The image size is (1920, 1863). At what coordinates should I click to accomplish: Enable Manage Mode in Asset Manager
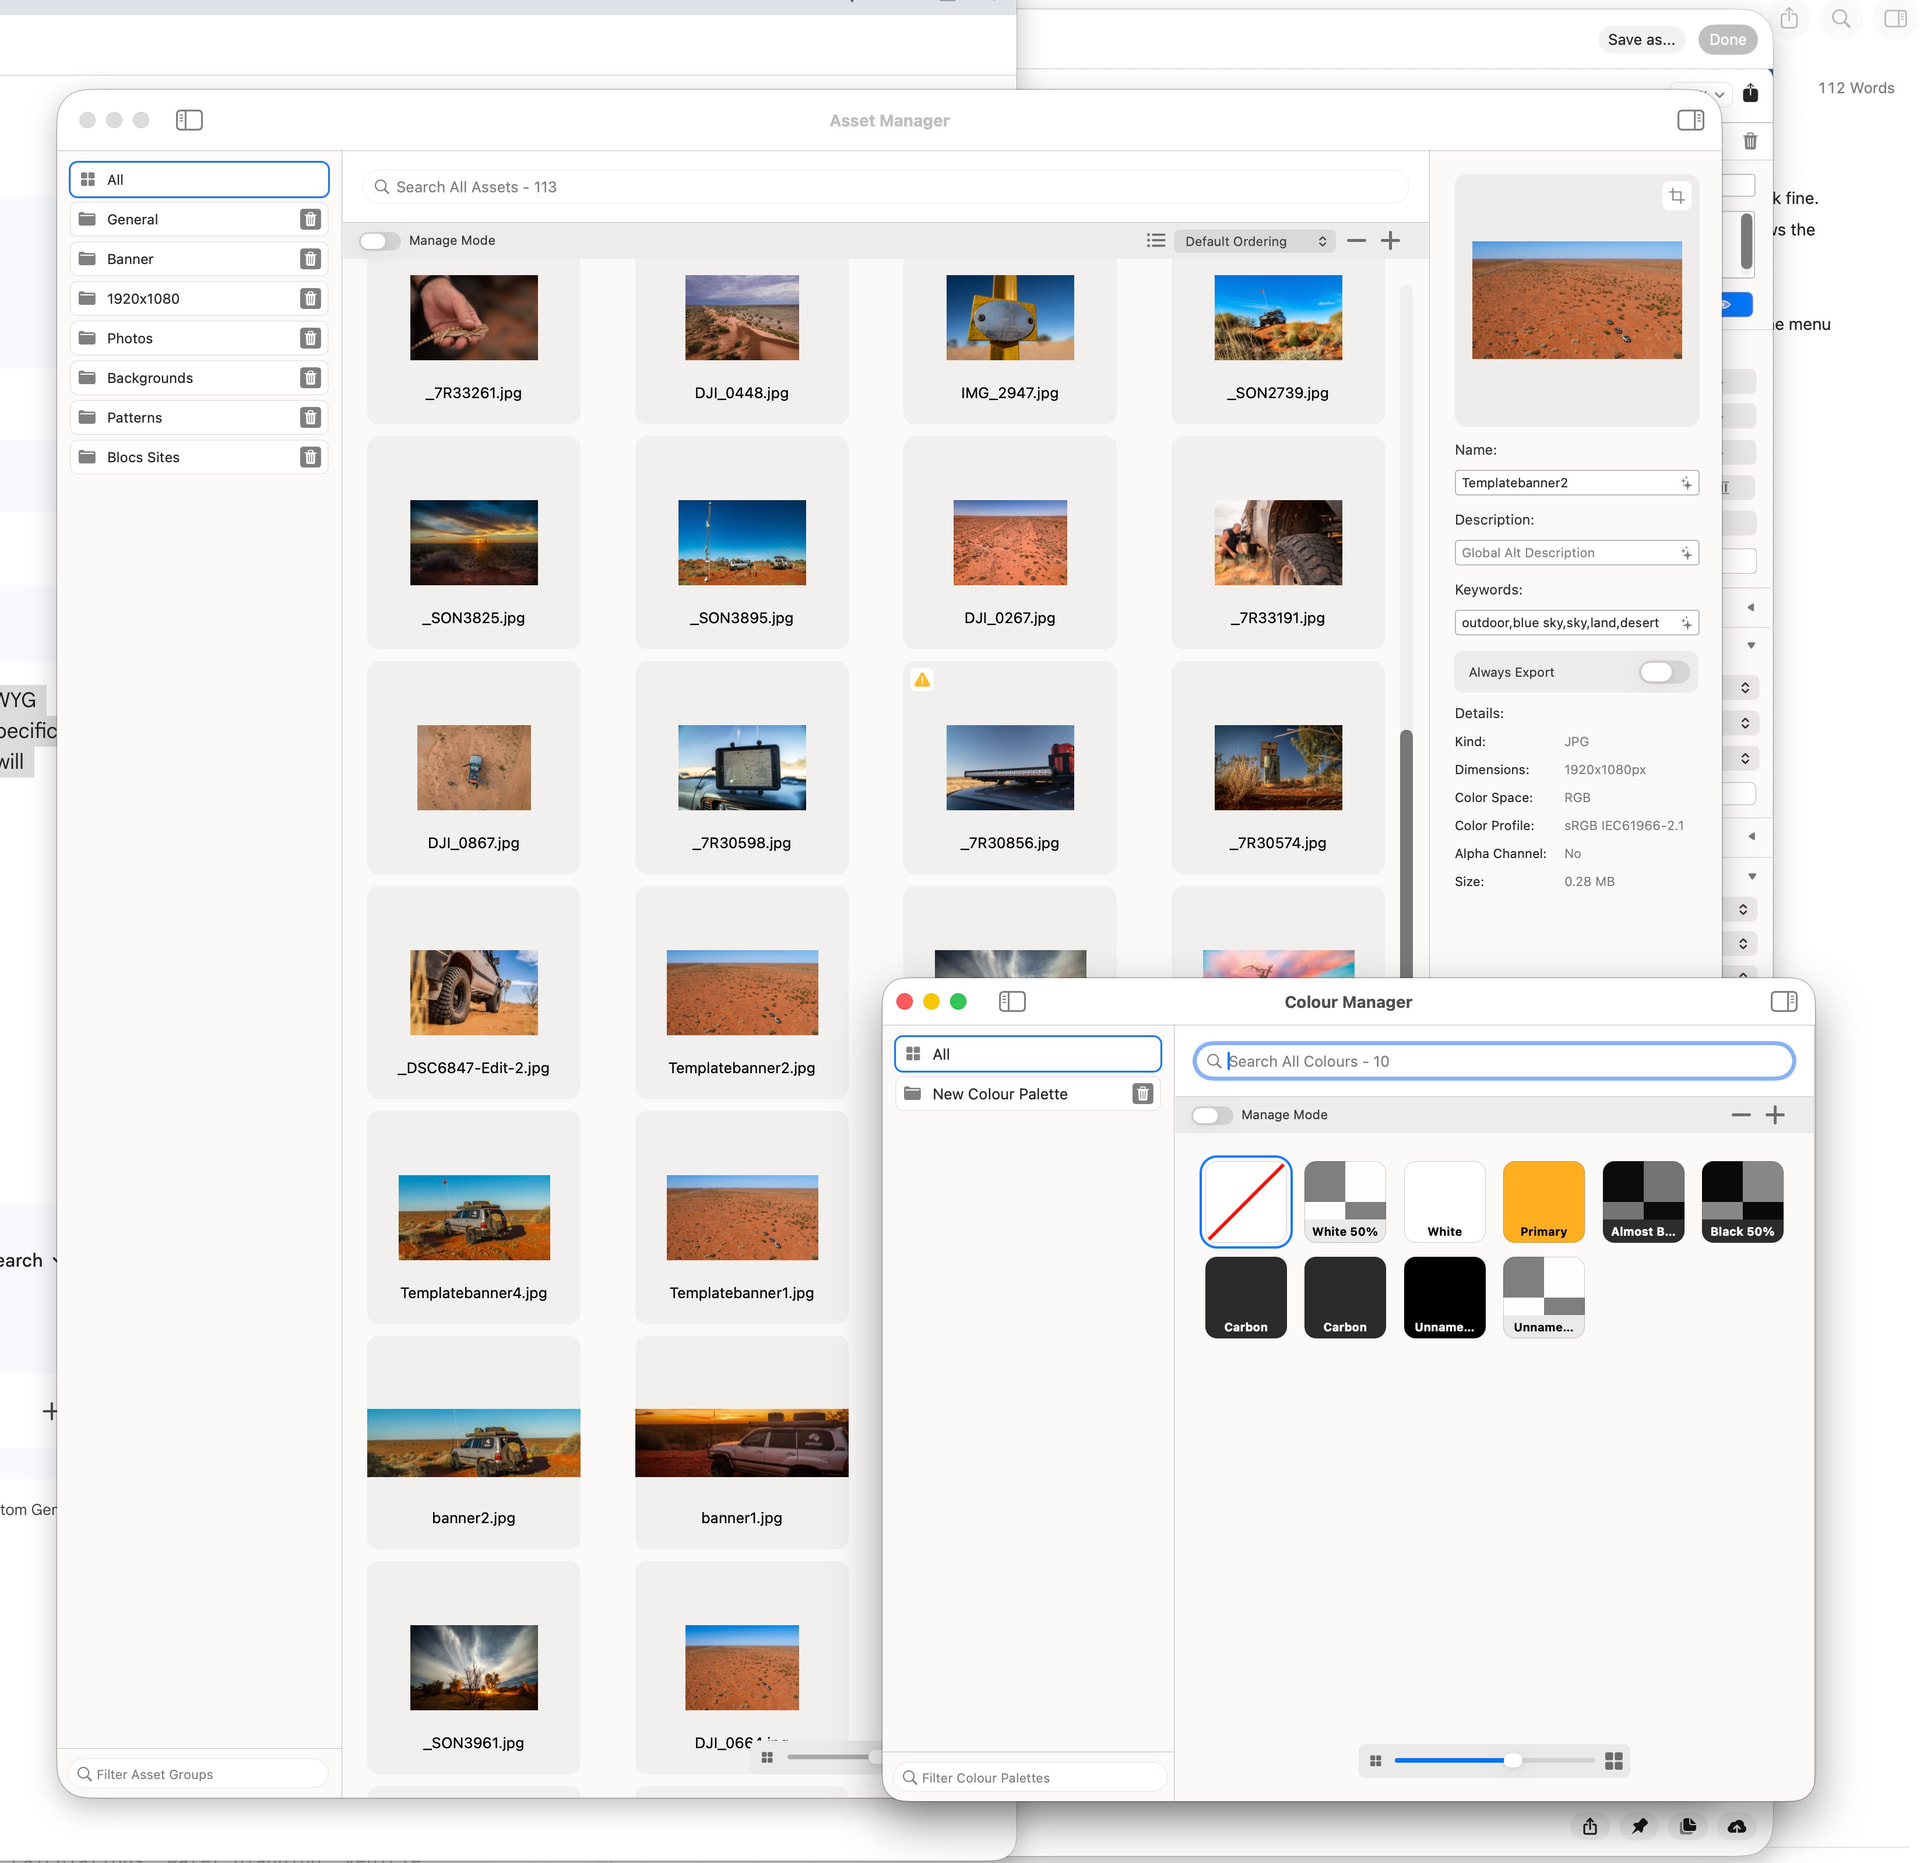click(380, 240)
